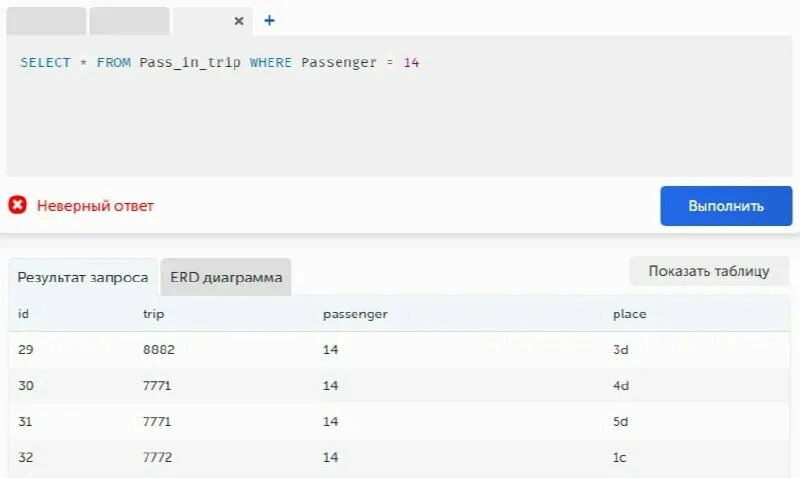
Task: Click the place column header
Action: [630, 314]
